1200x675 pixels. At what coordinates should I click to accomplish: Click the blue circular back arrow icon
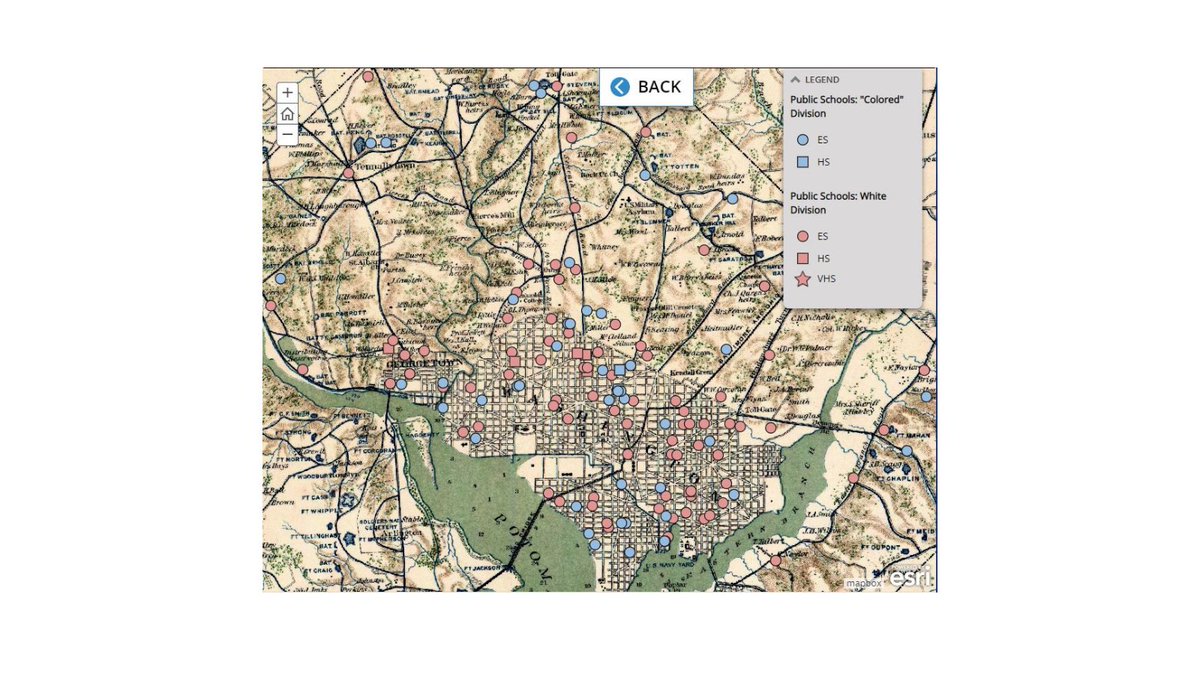click(x=619, y=87)
